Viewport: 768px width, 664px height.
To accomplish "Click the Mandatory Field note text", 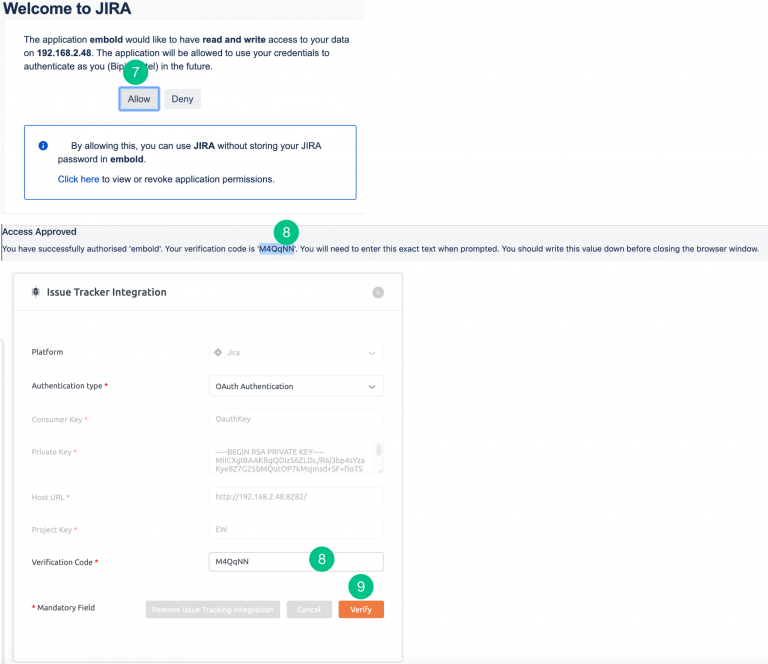I will point(63,608).
